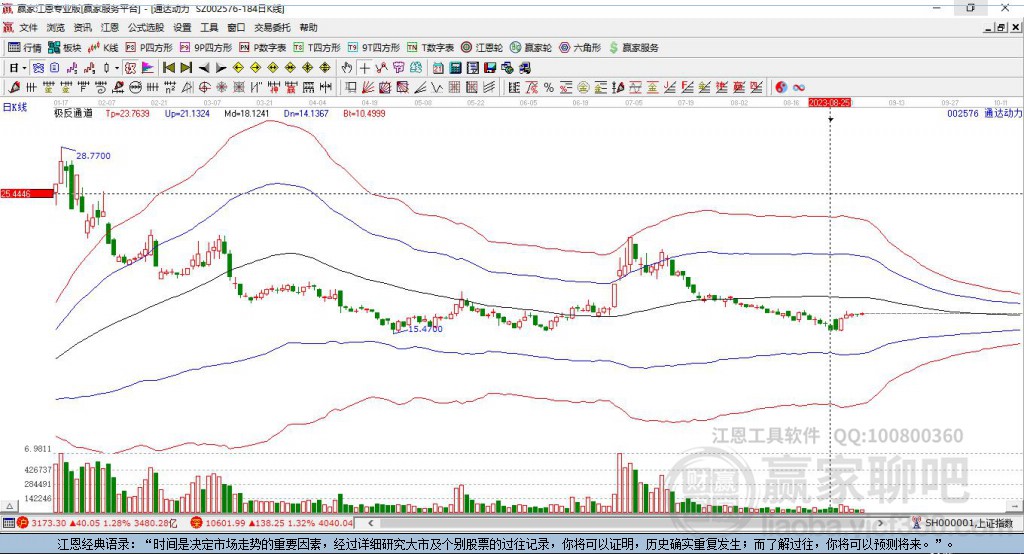Screen dimensions: 1024x554
Task: Open the P数字表 tool
Action: (262, 48)
